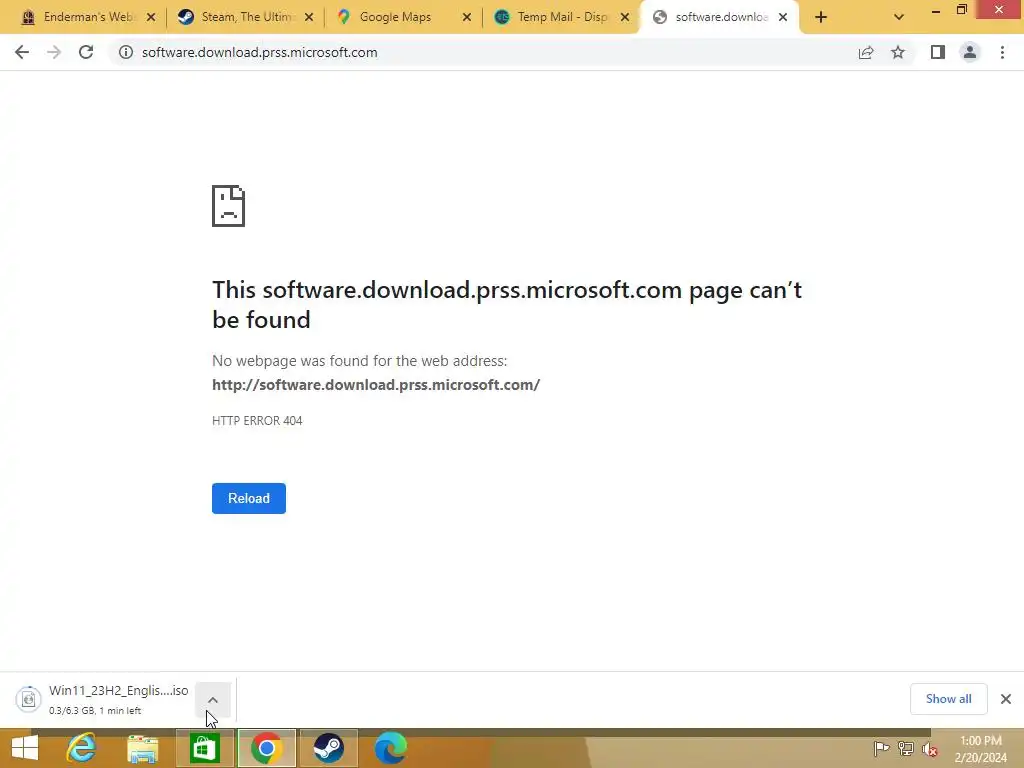This screenshot has height=768, width=1024.
Task: Launch Microsoft Edge from taskbar
Action: pos(391,748)
